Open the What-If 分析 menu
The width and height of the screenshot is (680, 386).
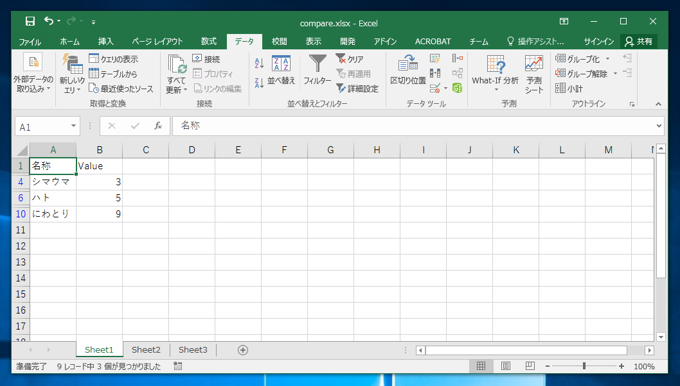pyautogui.click(x=495, y=73)
